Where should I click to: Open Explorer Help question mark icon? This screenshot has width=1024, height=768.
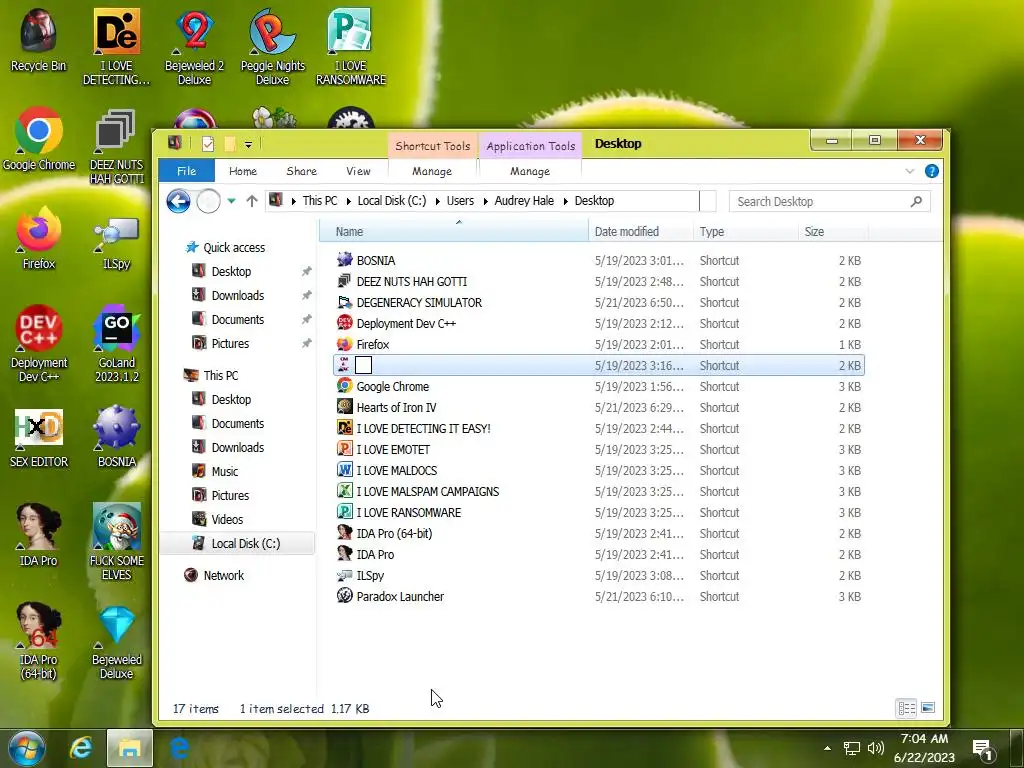[931, 171]
